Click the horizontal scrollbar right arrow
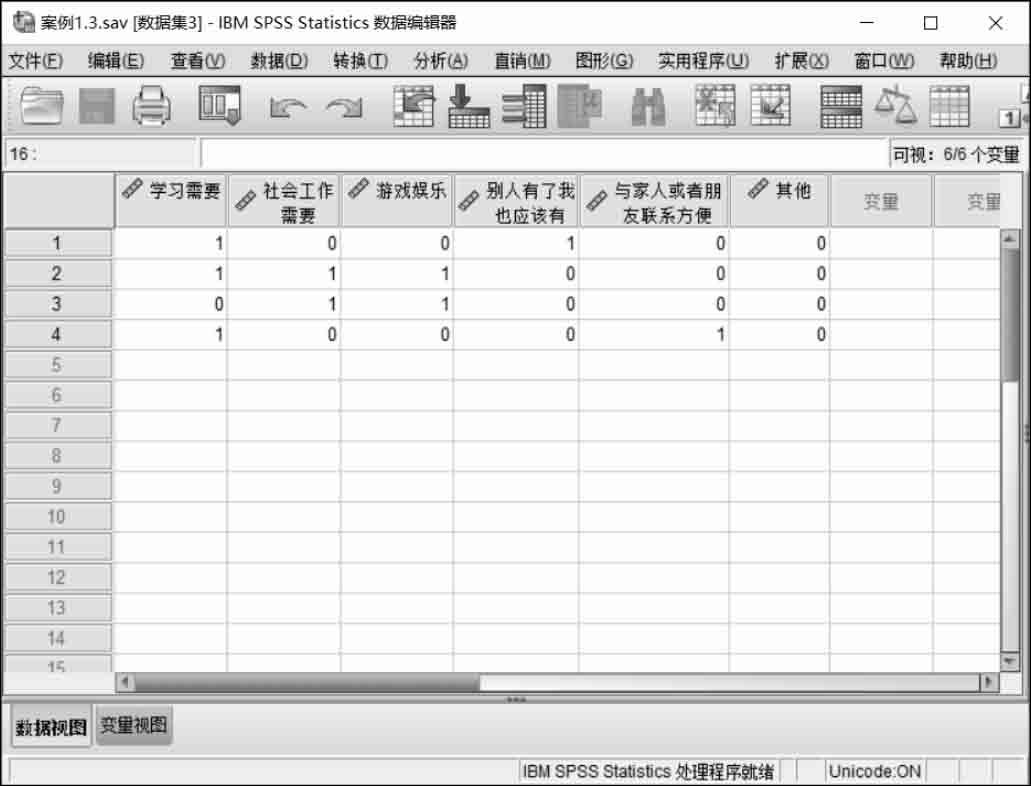This screenshot has height=786, width=1031. [x=989, y=682]
